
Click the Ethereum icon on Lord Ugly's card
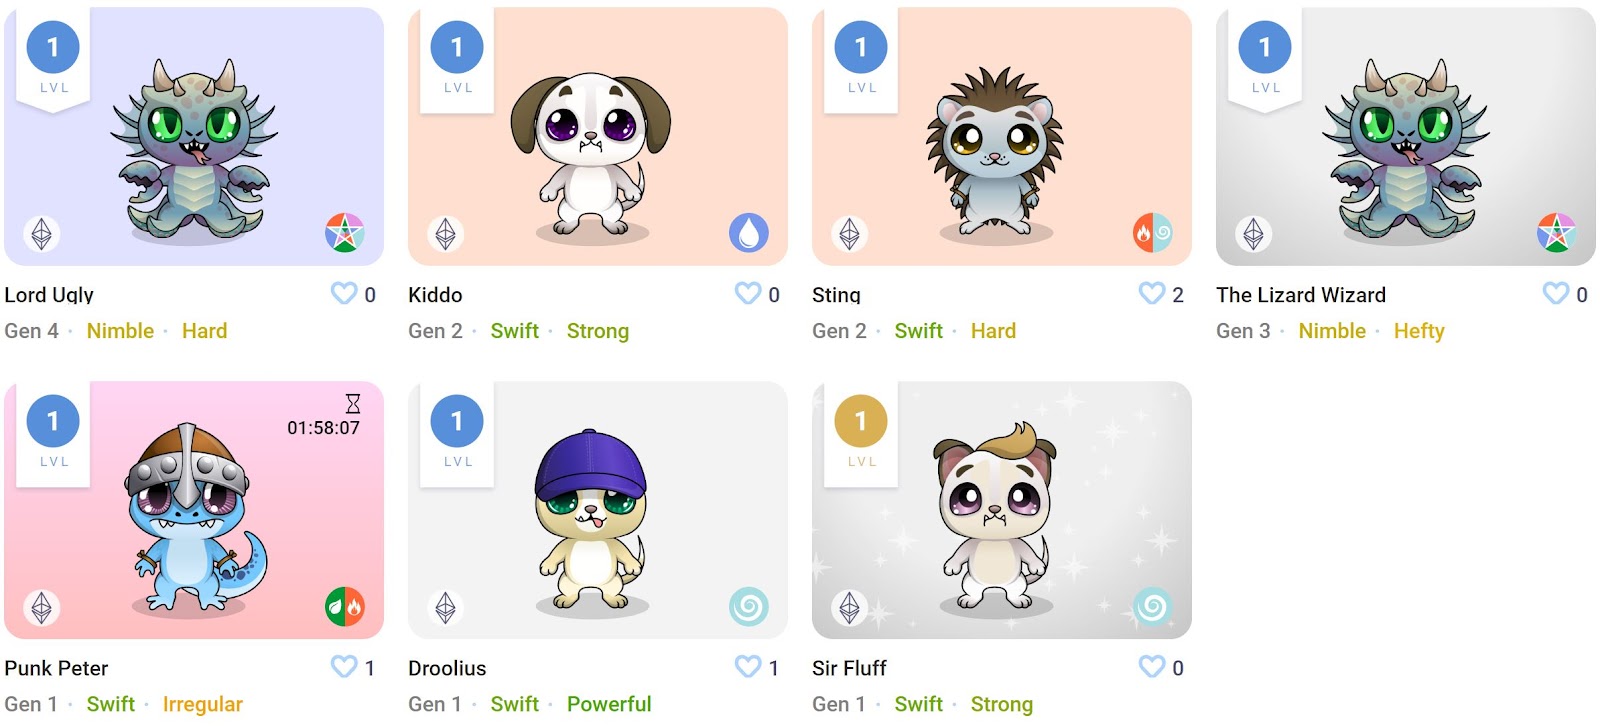coord(42,233)
